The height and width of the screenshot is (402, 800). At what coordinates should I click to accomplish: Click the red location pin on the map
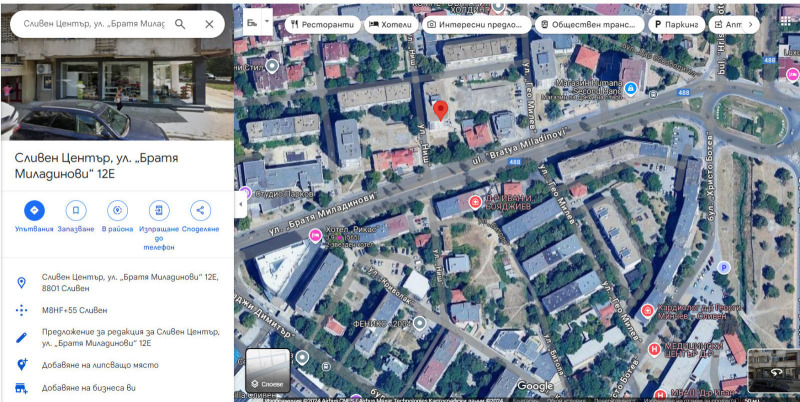440,111
